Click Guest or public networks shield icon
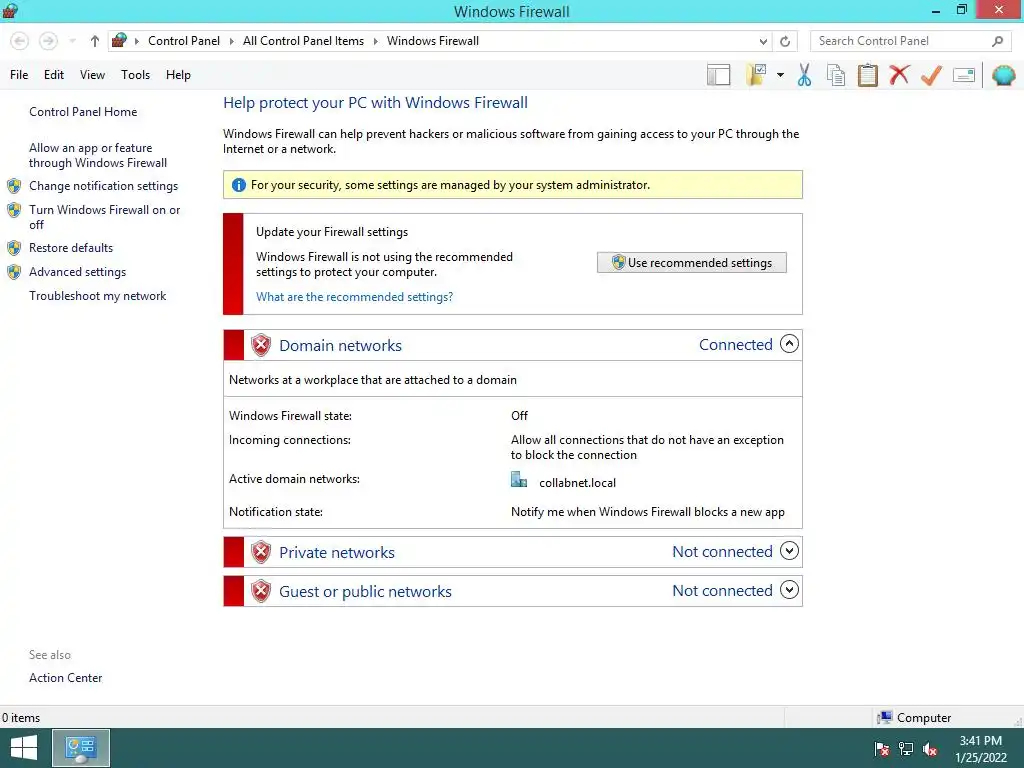Screen dimensions: 1024x768 coord(261,591)
